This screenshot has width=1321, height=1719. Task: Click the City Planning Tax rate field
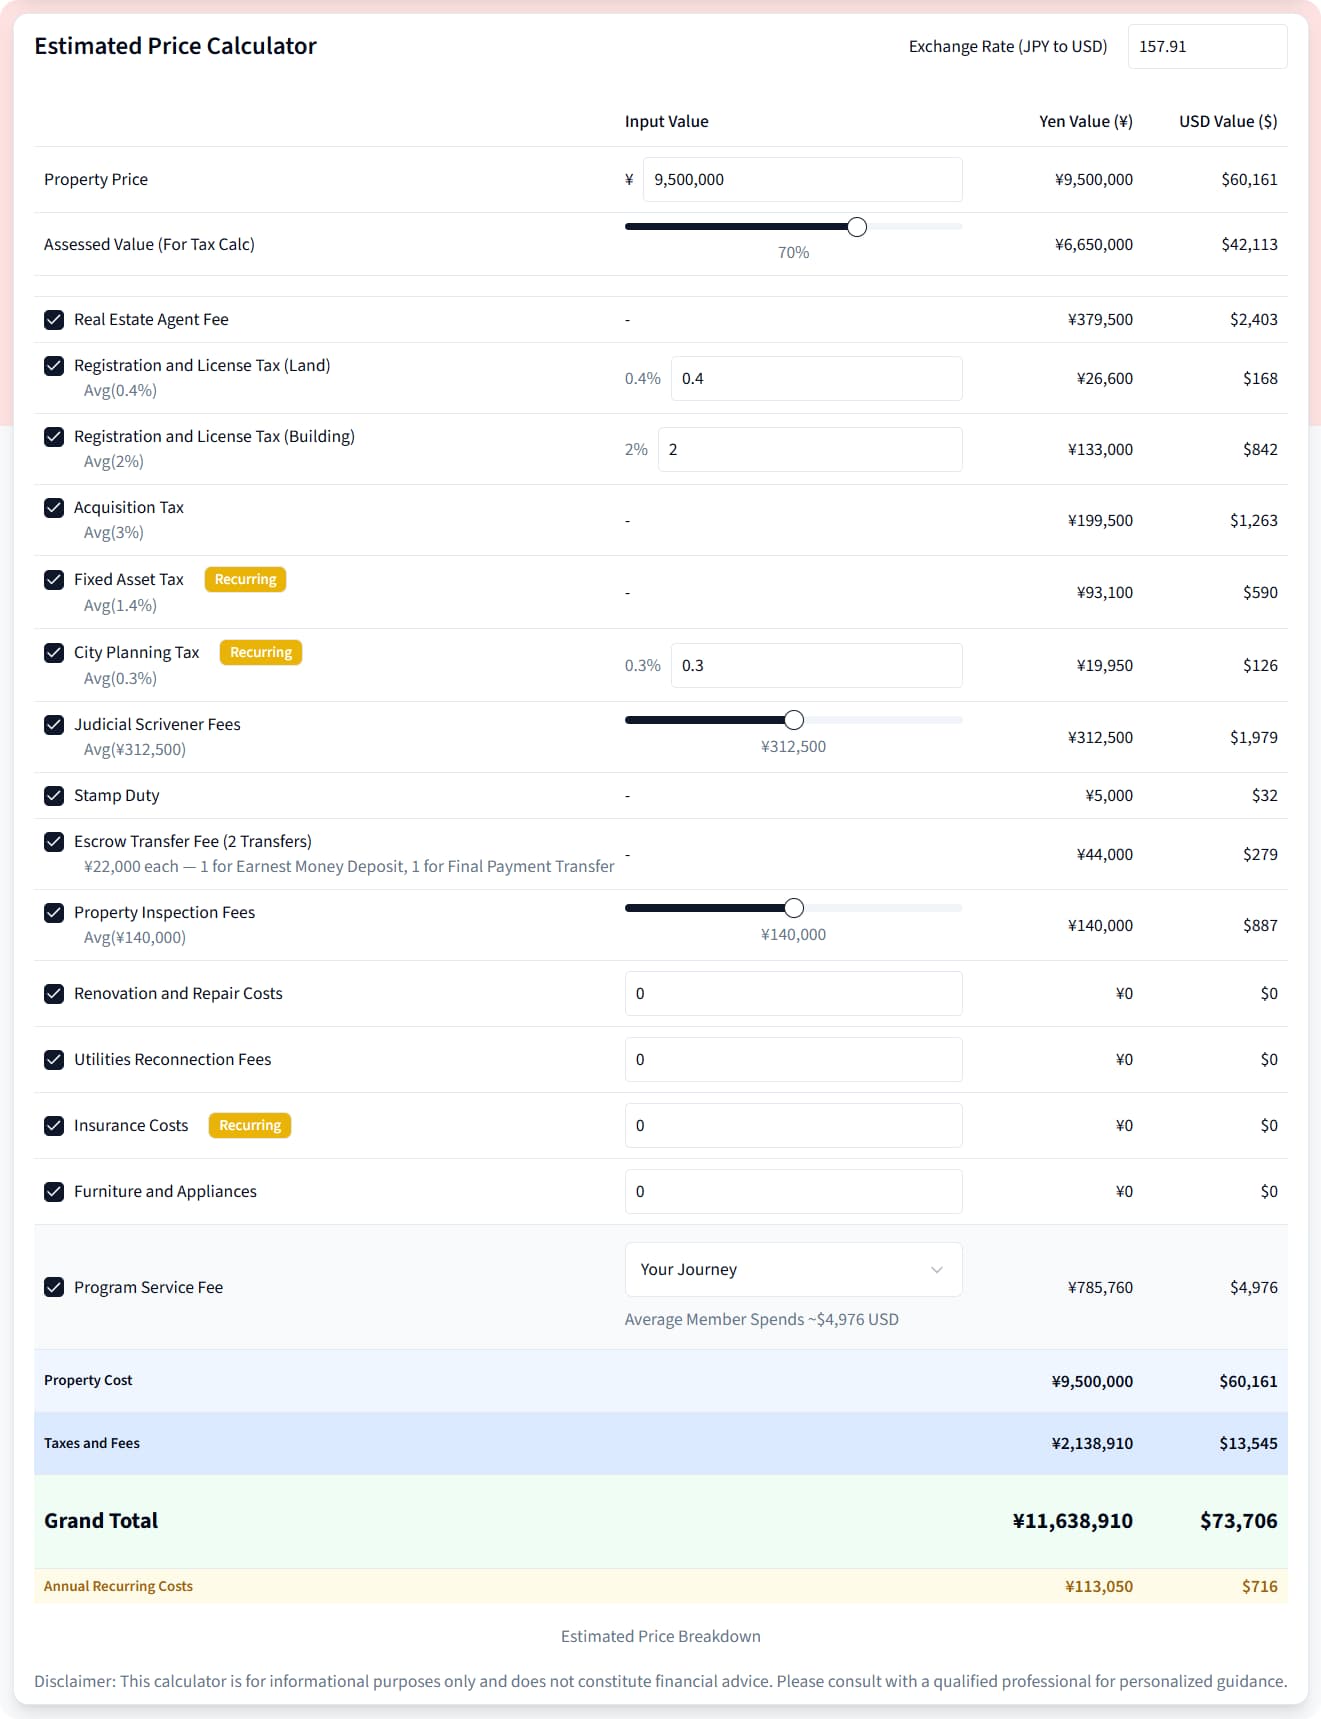816,666
